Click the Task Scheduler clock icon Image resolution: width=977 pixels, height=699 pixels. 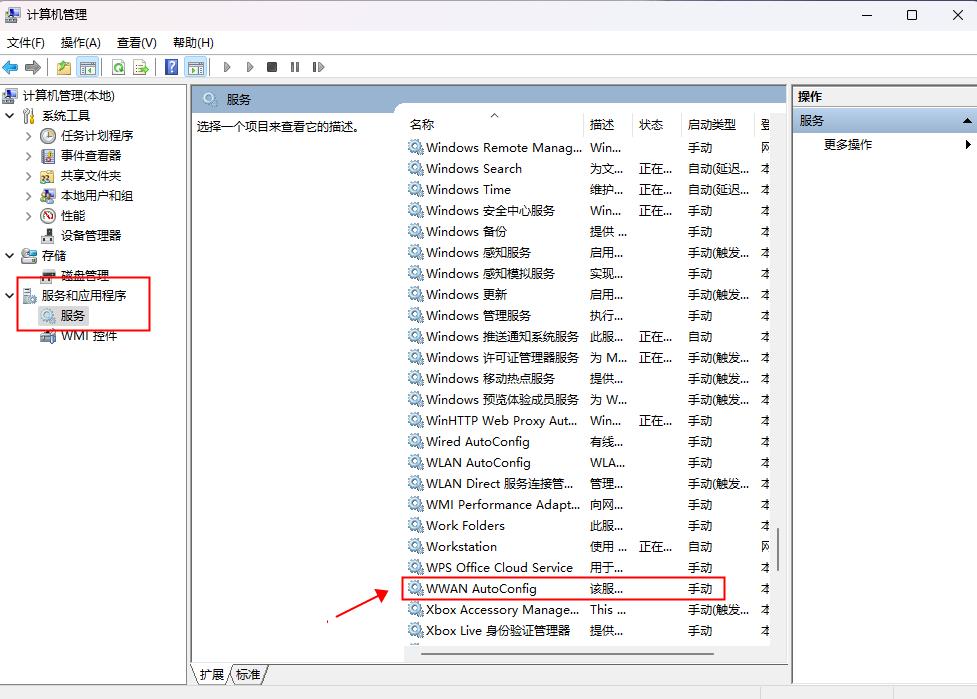(48, 136)
